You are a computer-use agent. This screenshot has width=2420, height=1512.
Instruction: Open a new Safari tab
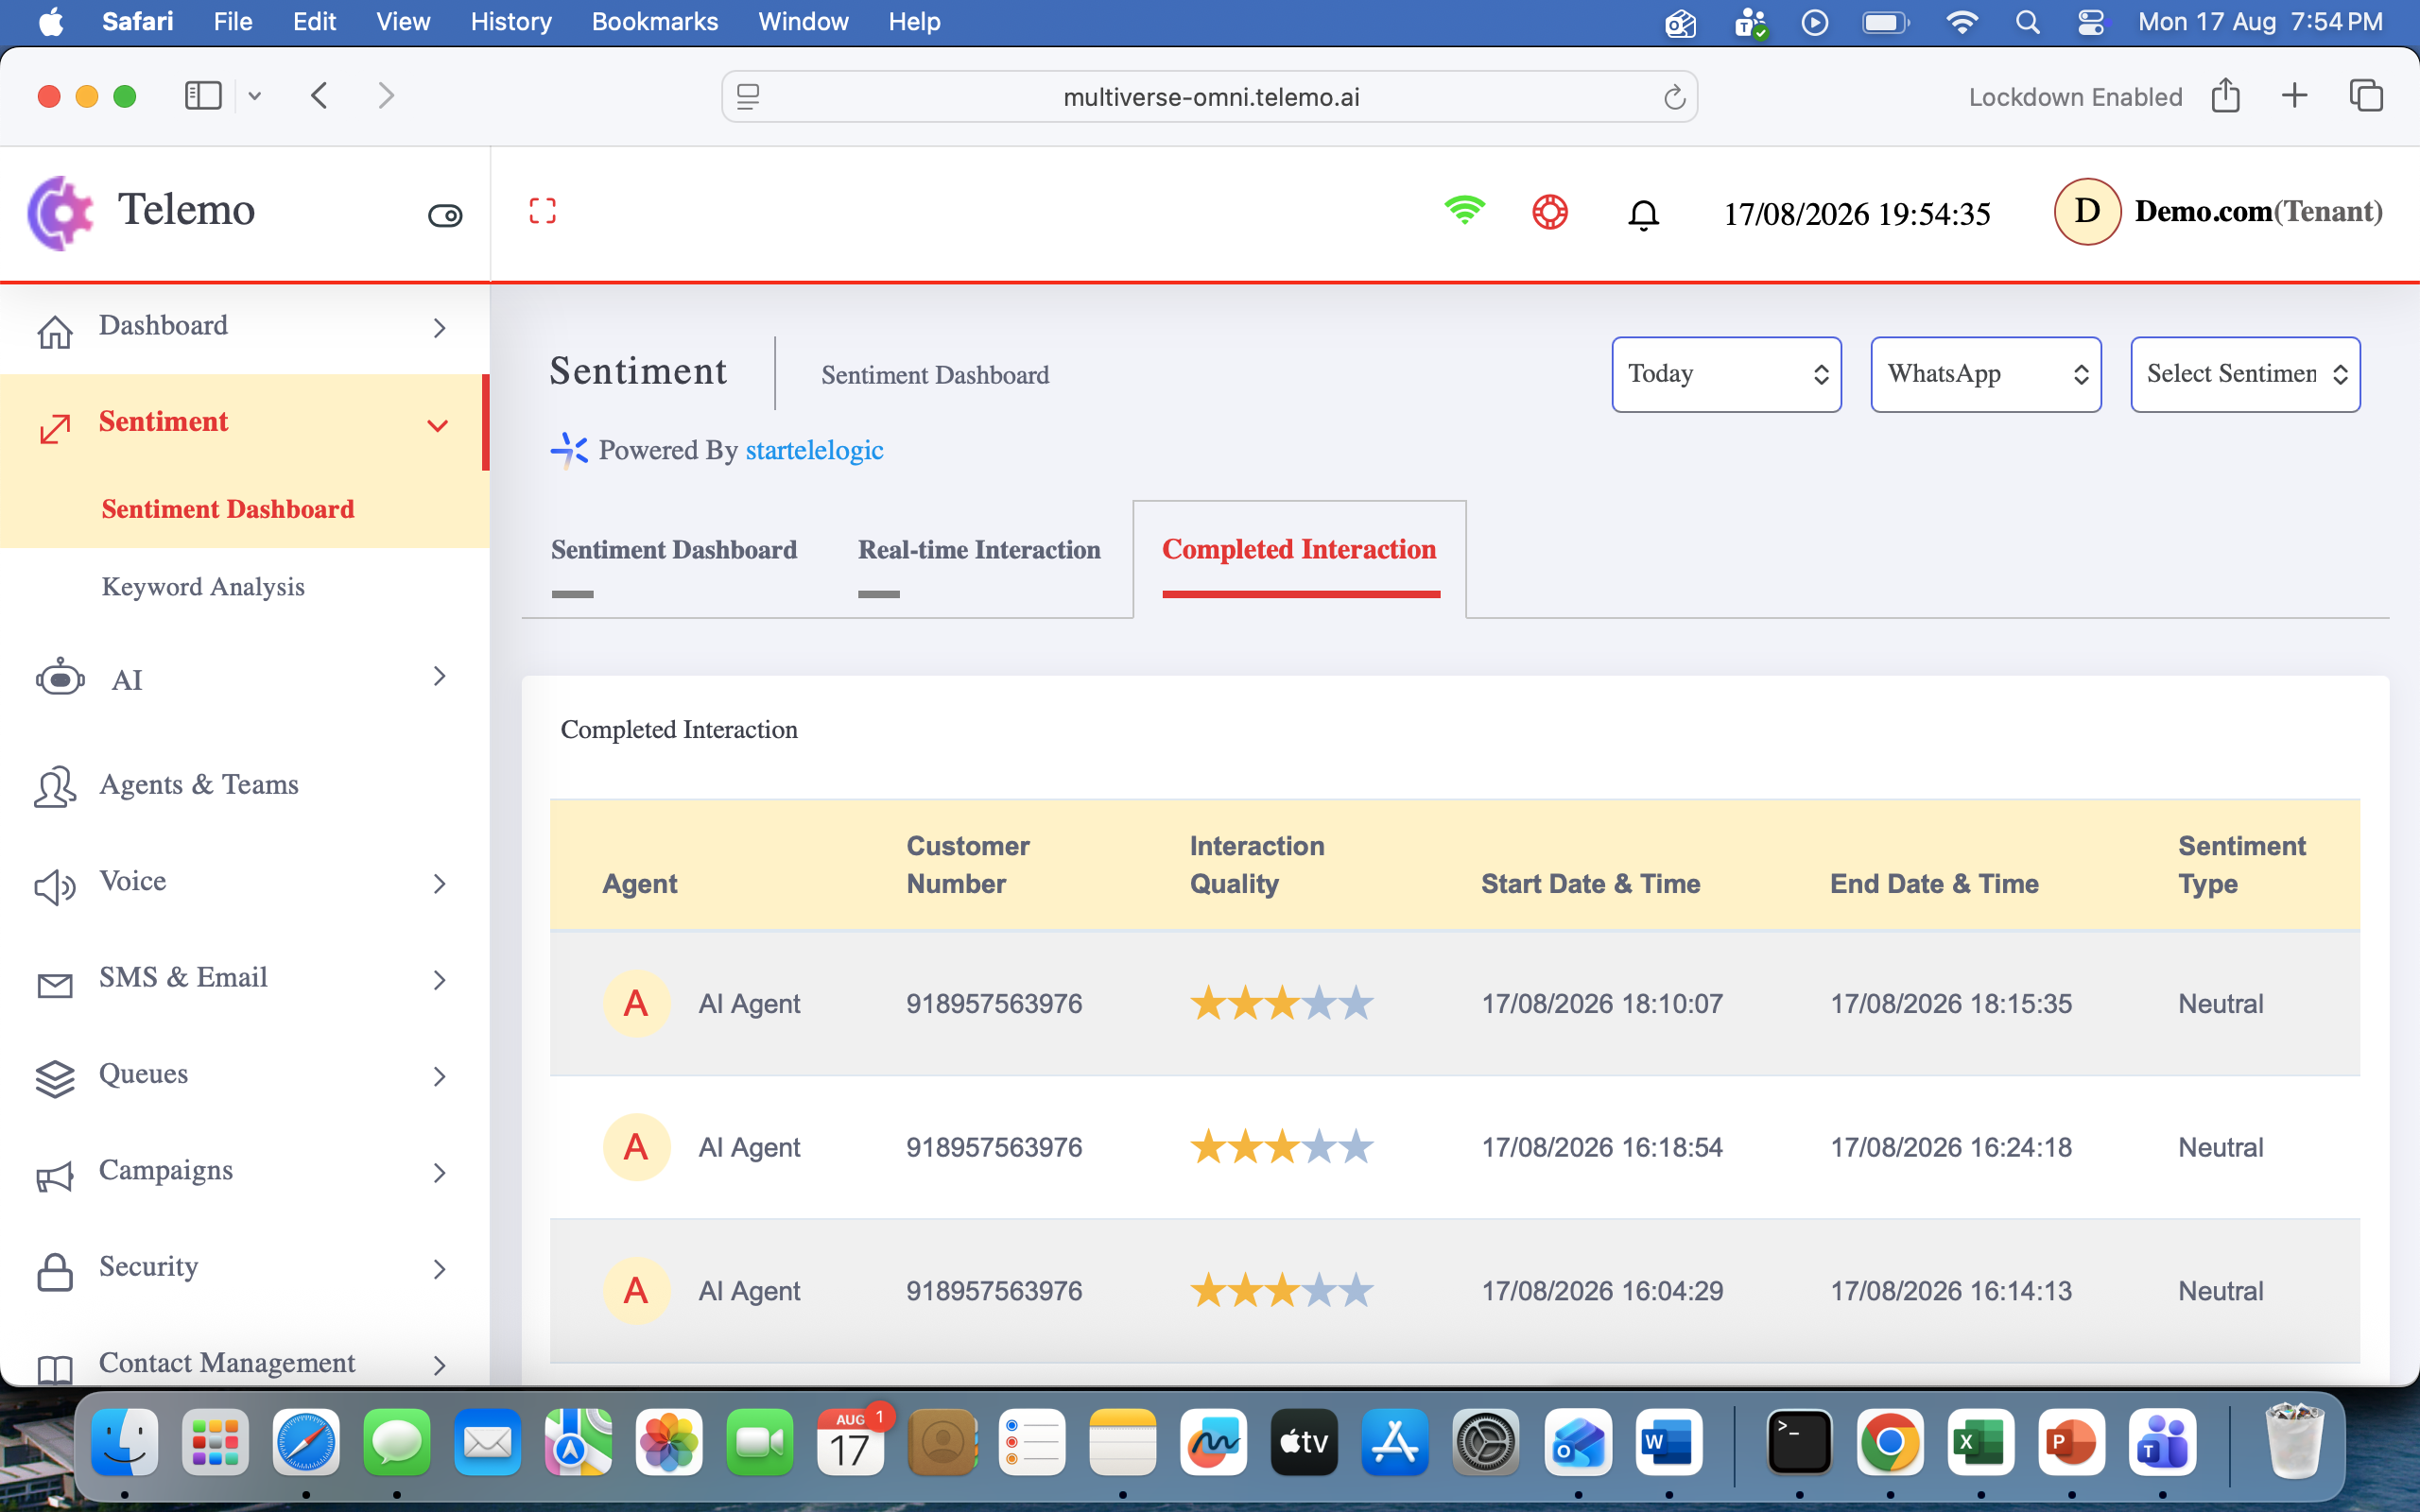[x=2295, y=96]
